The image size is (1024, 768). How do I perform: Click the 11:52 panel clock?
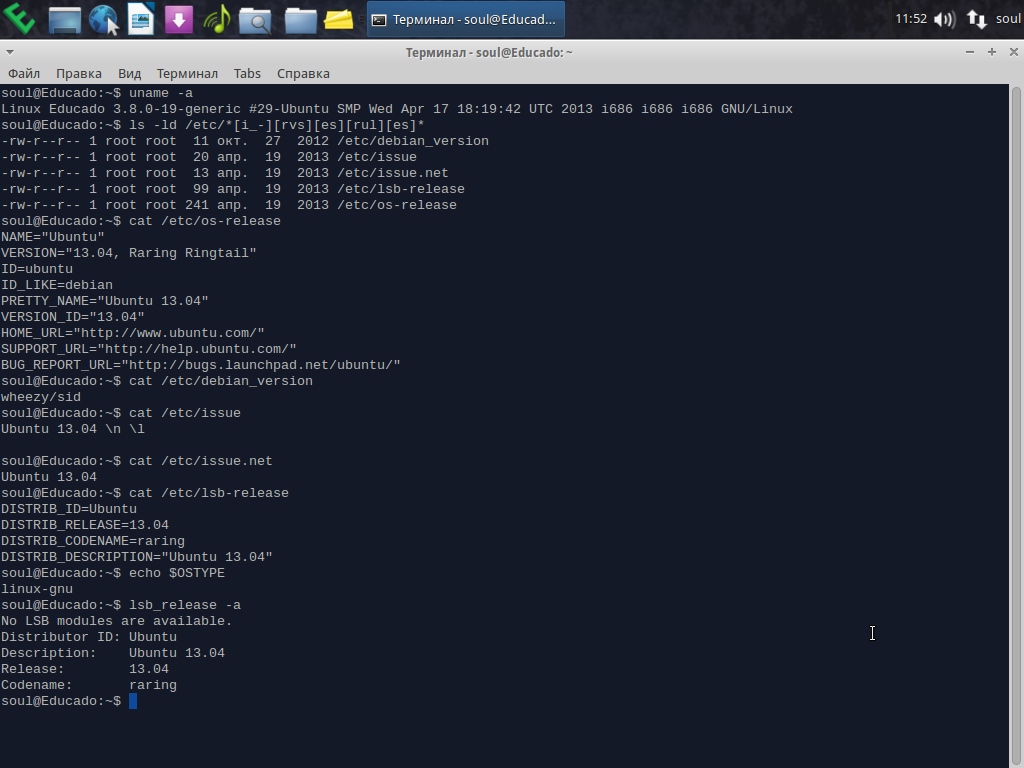click(910, 18)
